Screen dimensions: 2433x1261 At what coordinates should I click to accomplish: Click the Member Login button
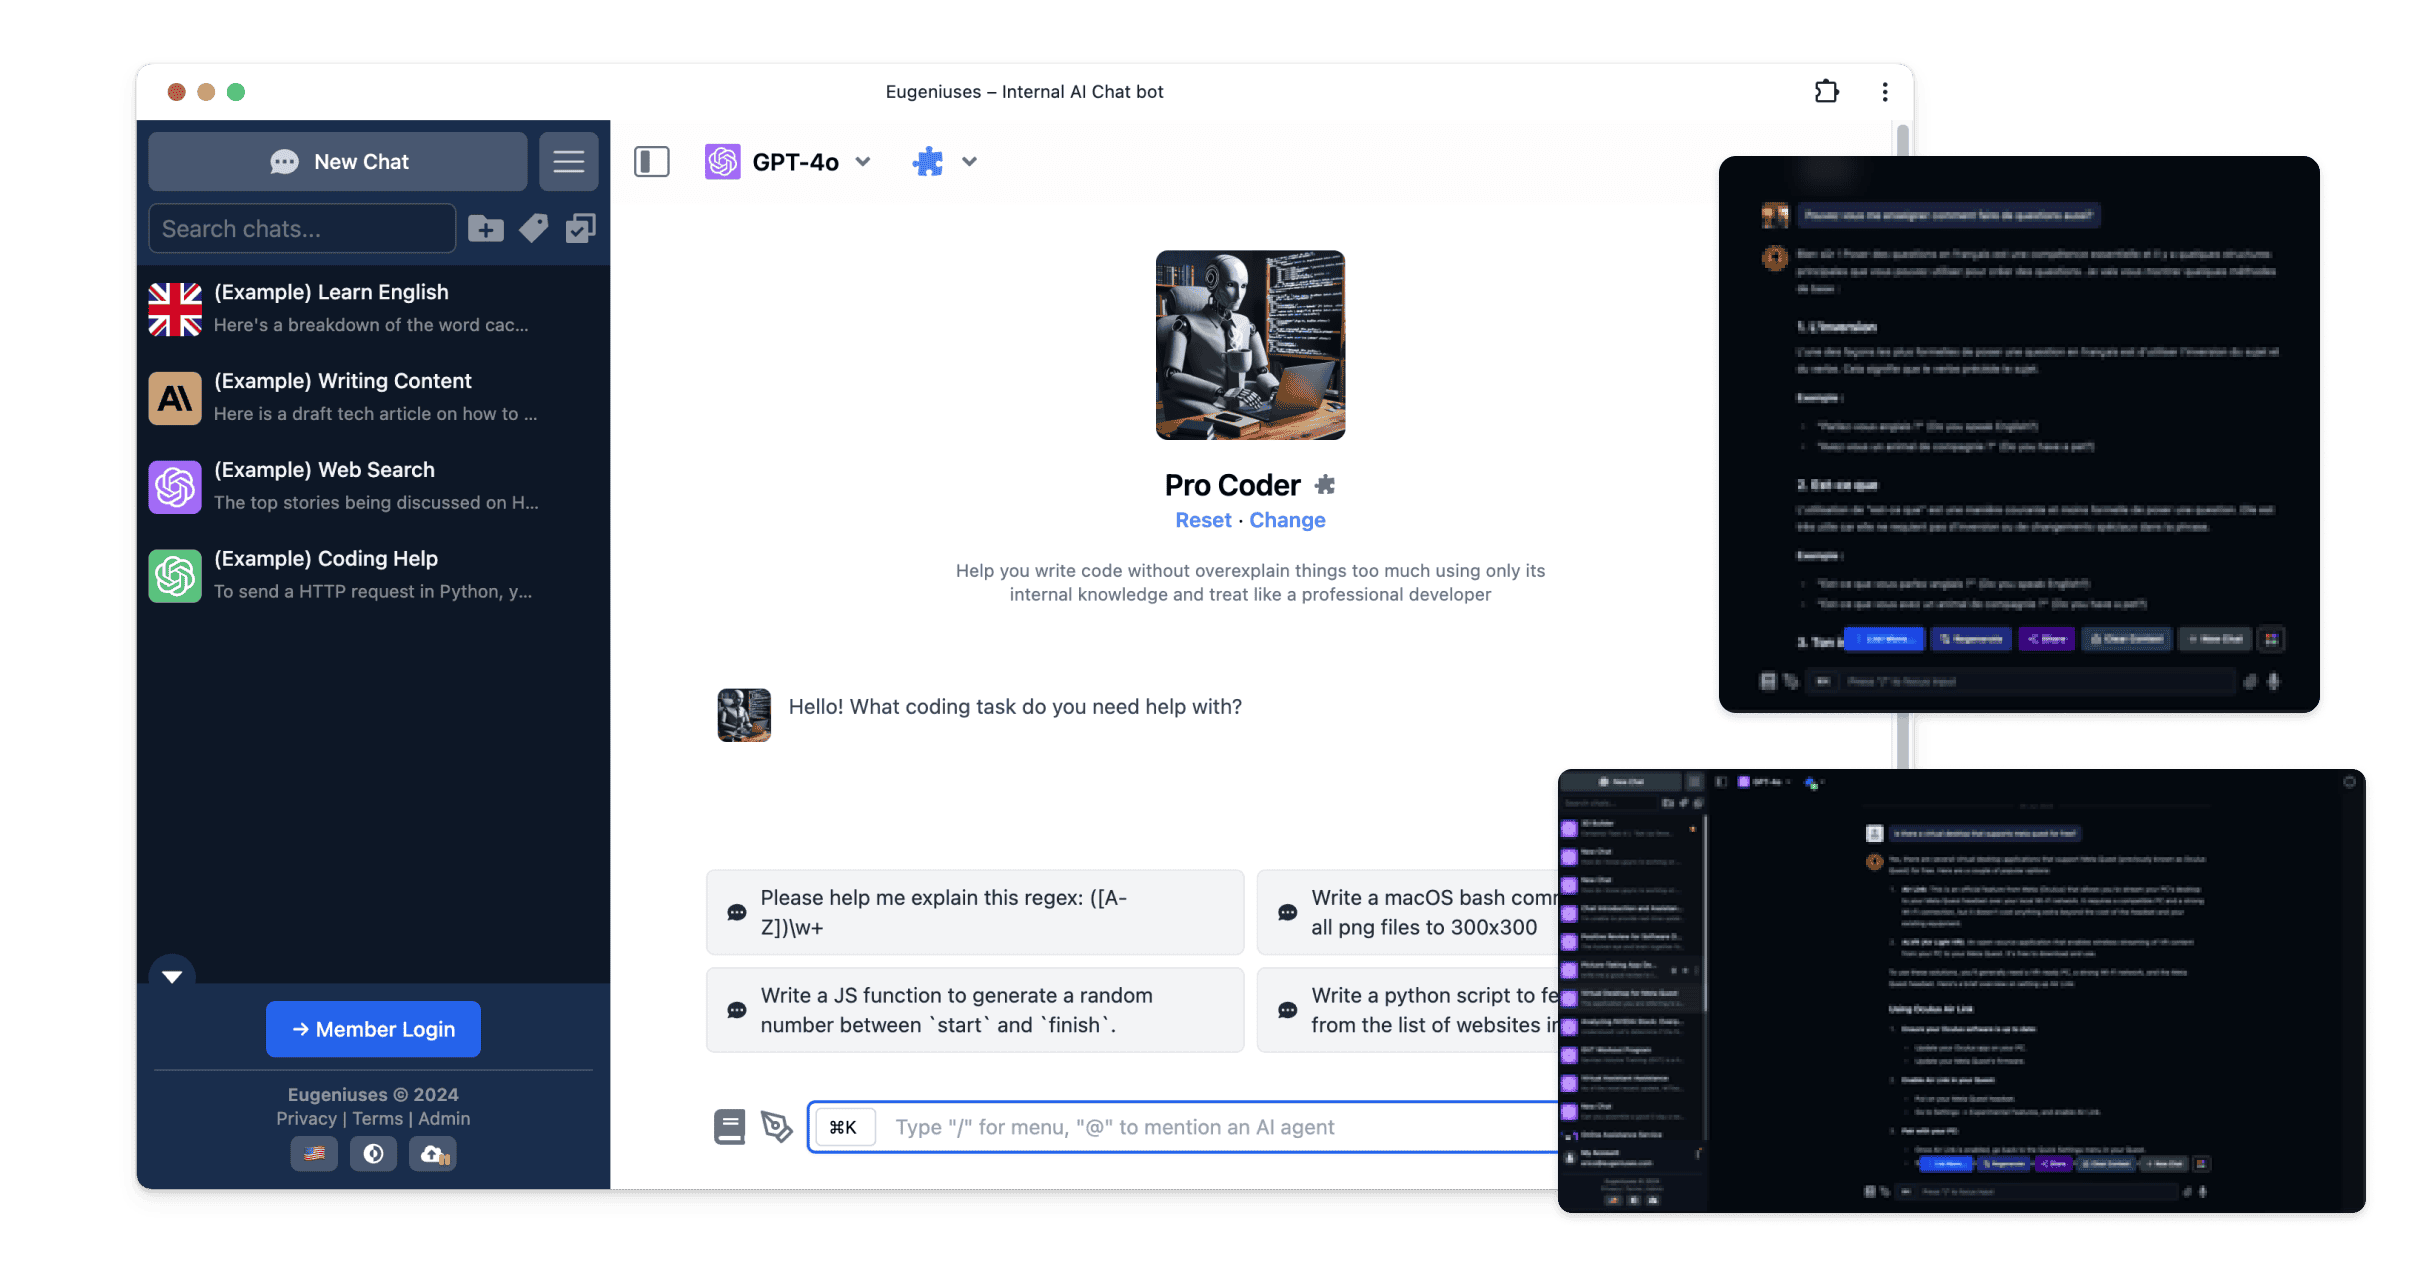[371, 1028]
